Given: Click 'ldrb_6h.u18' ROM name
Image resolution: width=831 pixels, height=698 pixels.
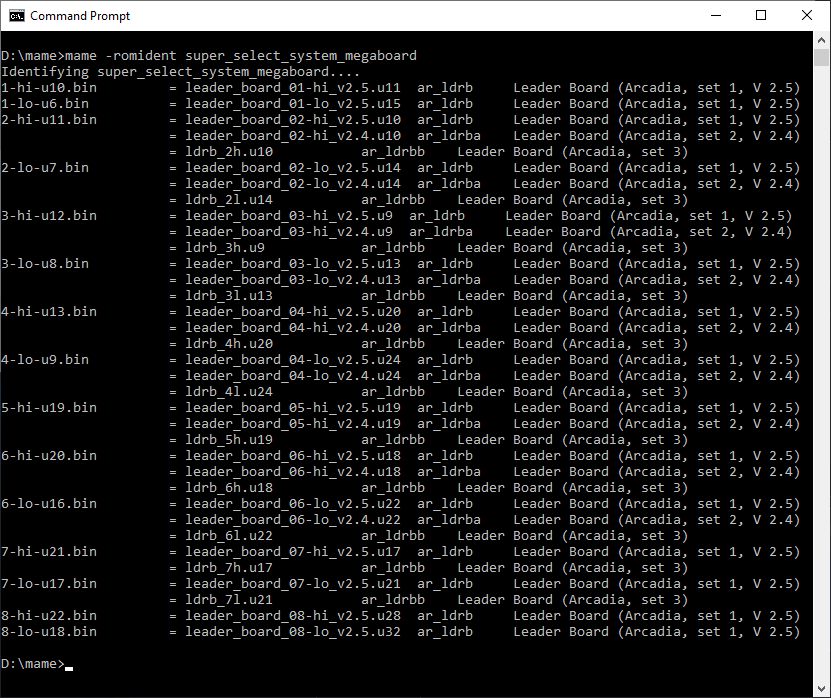Looking at the screenshot, I should pos(229,487).
